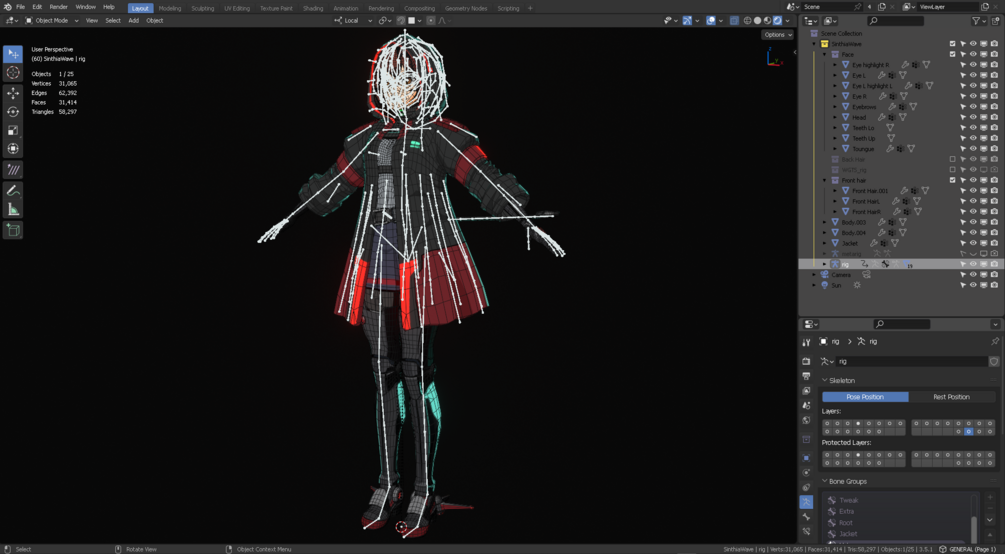Click the Rest Position button
The image size is (1005, 554).
coord(951,397)
